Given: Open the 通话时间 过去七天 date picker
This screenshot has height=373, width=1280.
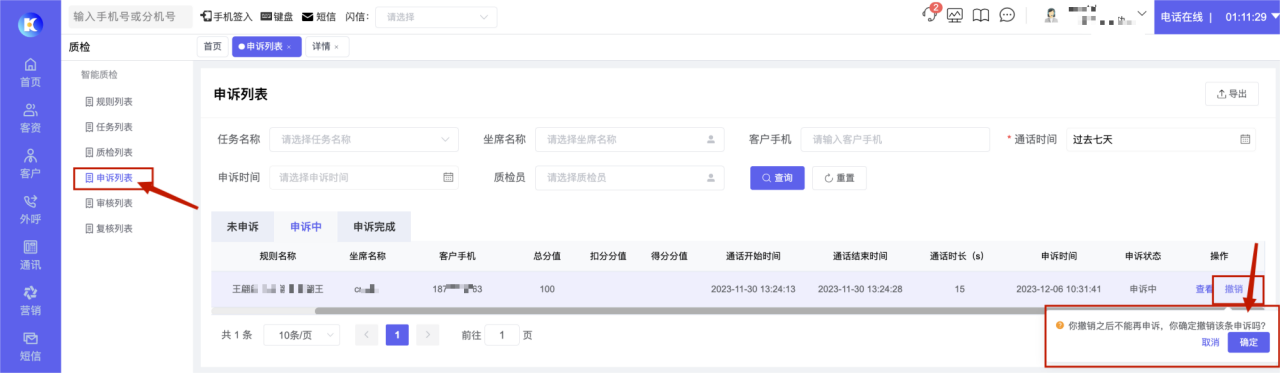Looking at the screenshot, I should pyautogui.click(x=1161, y=139).
